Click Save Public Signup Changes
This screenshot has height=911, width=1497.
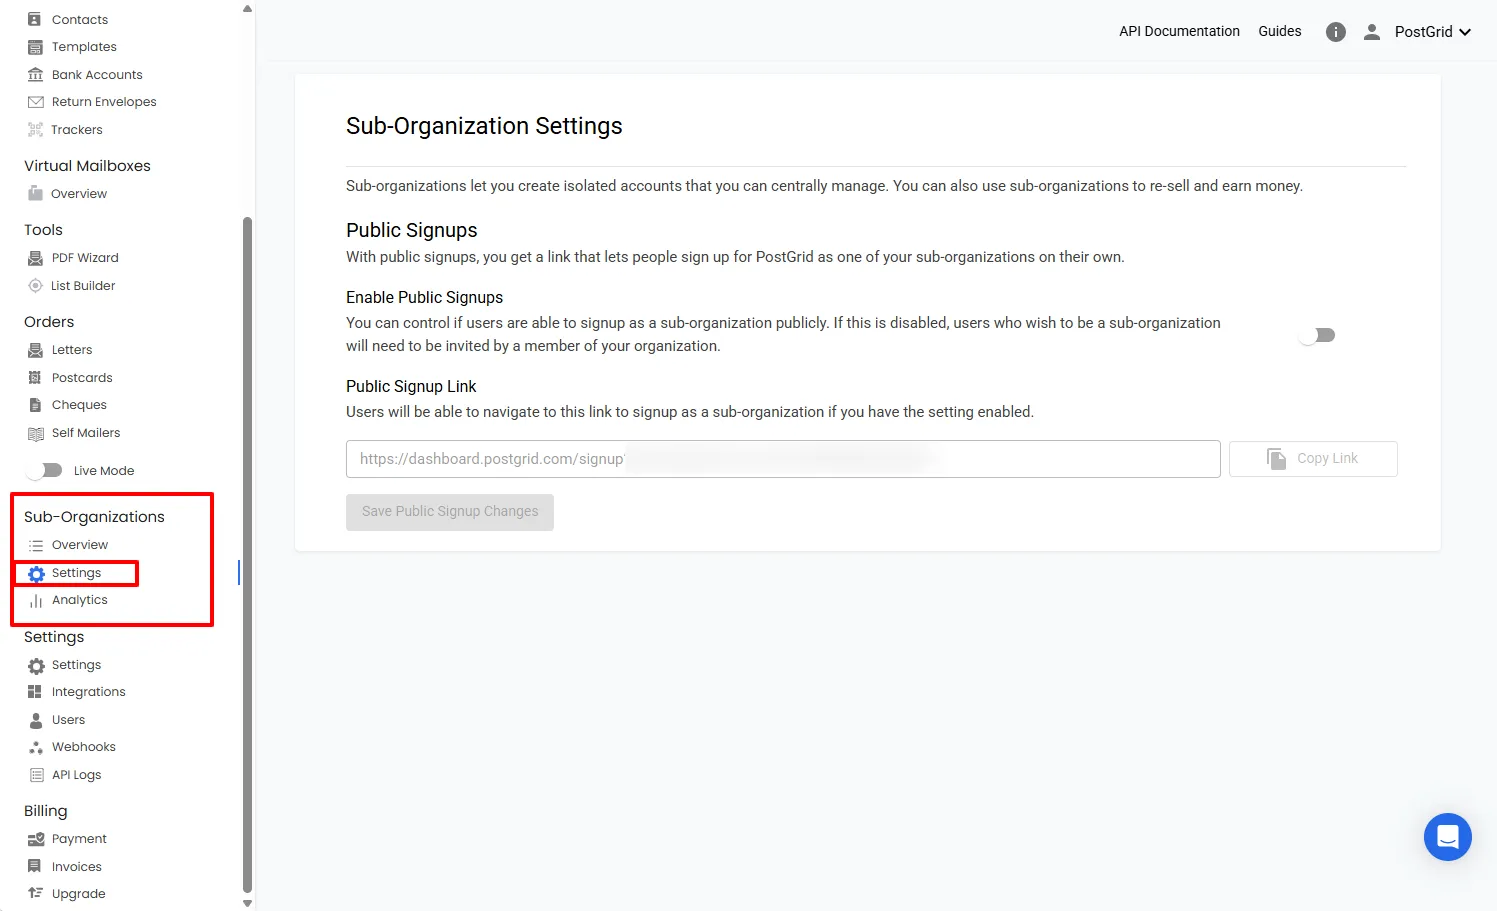449,511
